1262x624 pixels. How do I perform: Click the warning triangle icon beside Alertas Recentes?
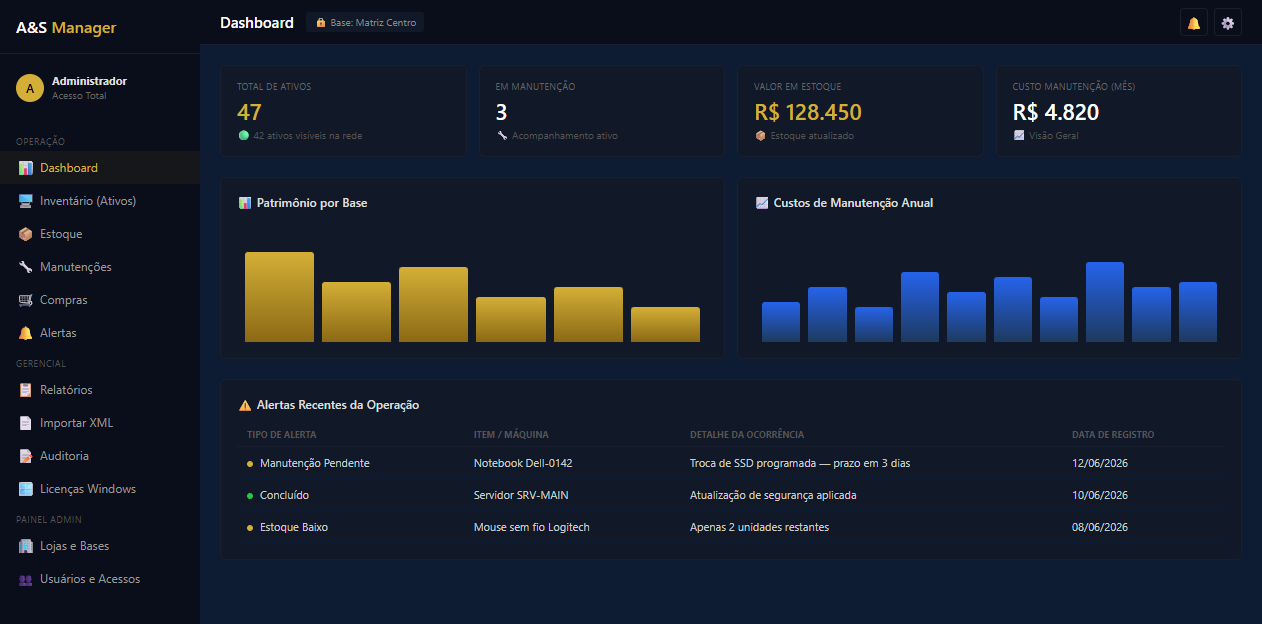click(x=245, y=405)
